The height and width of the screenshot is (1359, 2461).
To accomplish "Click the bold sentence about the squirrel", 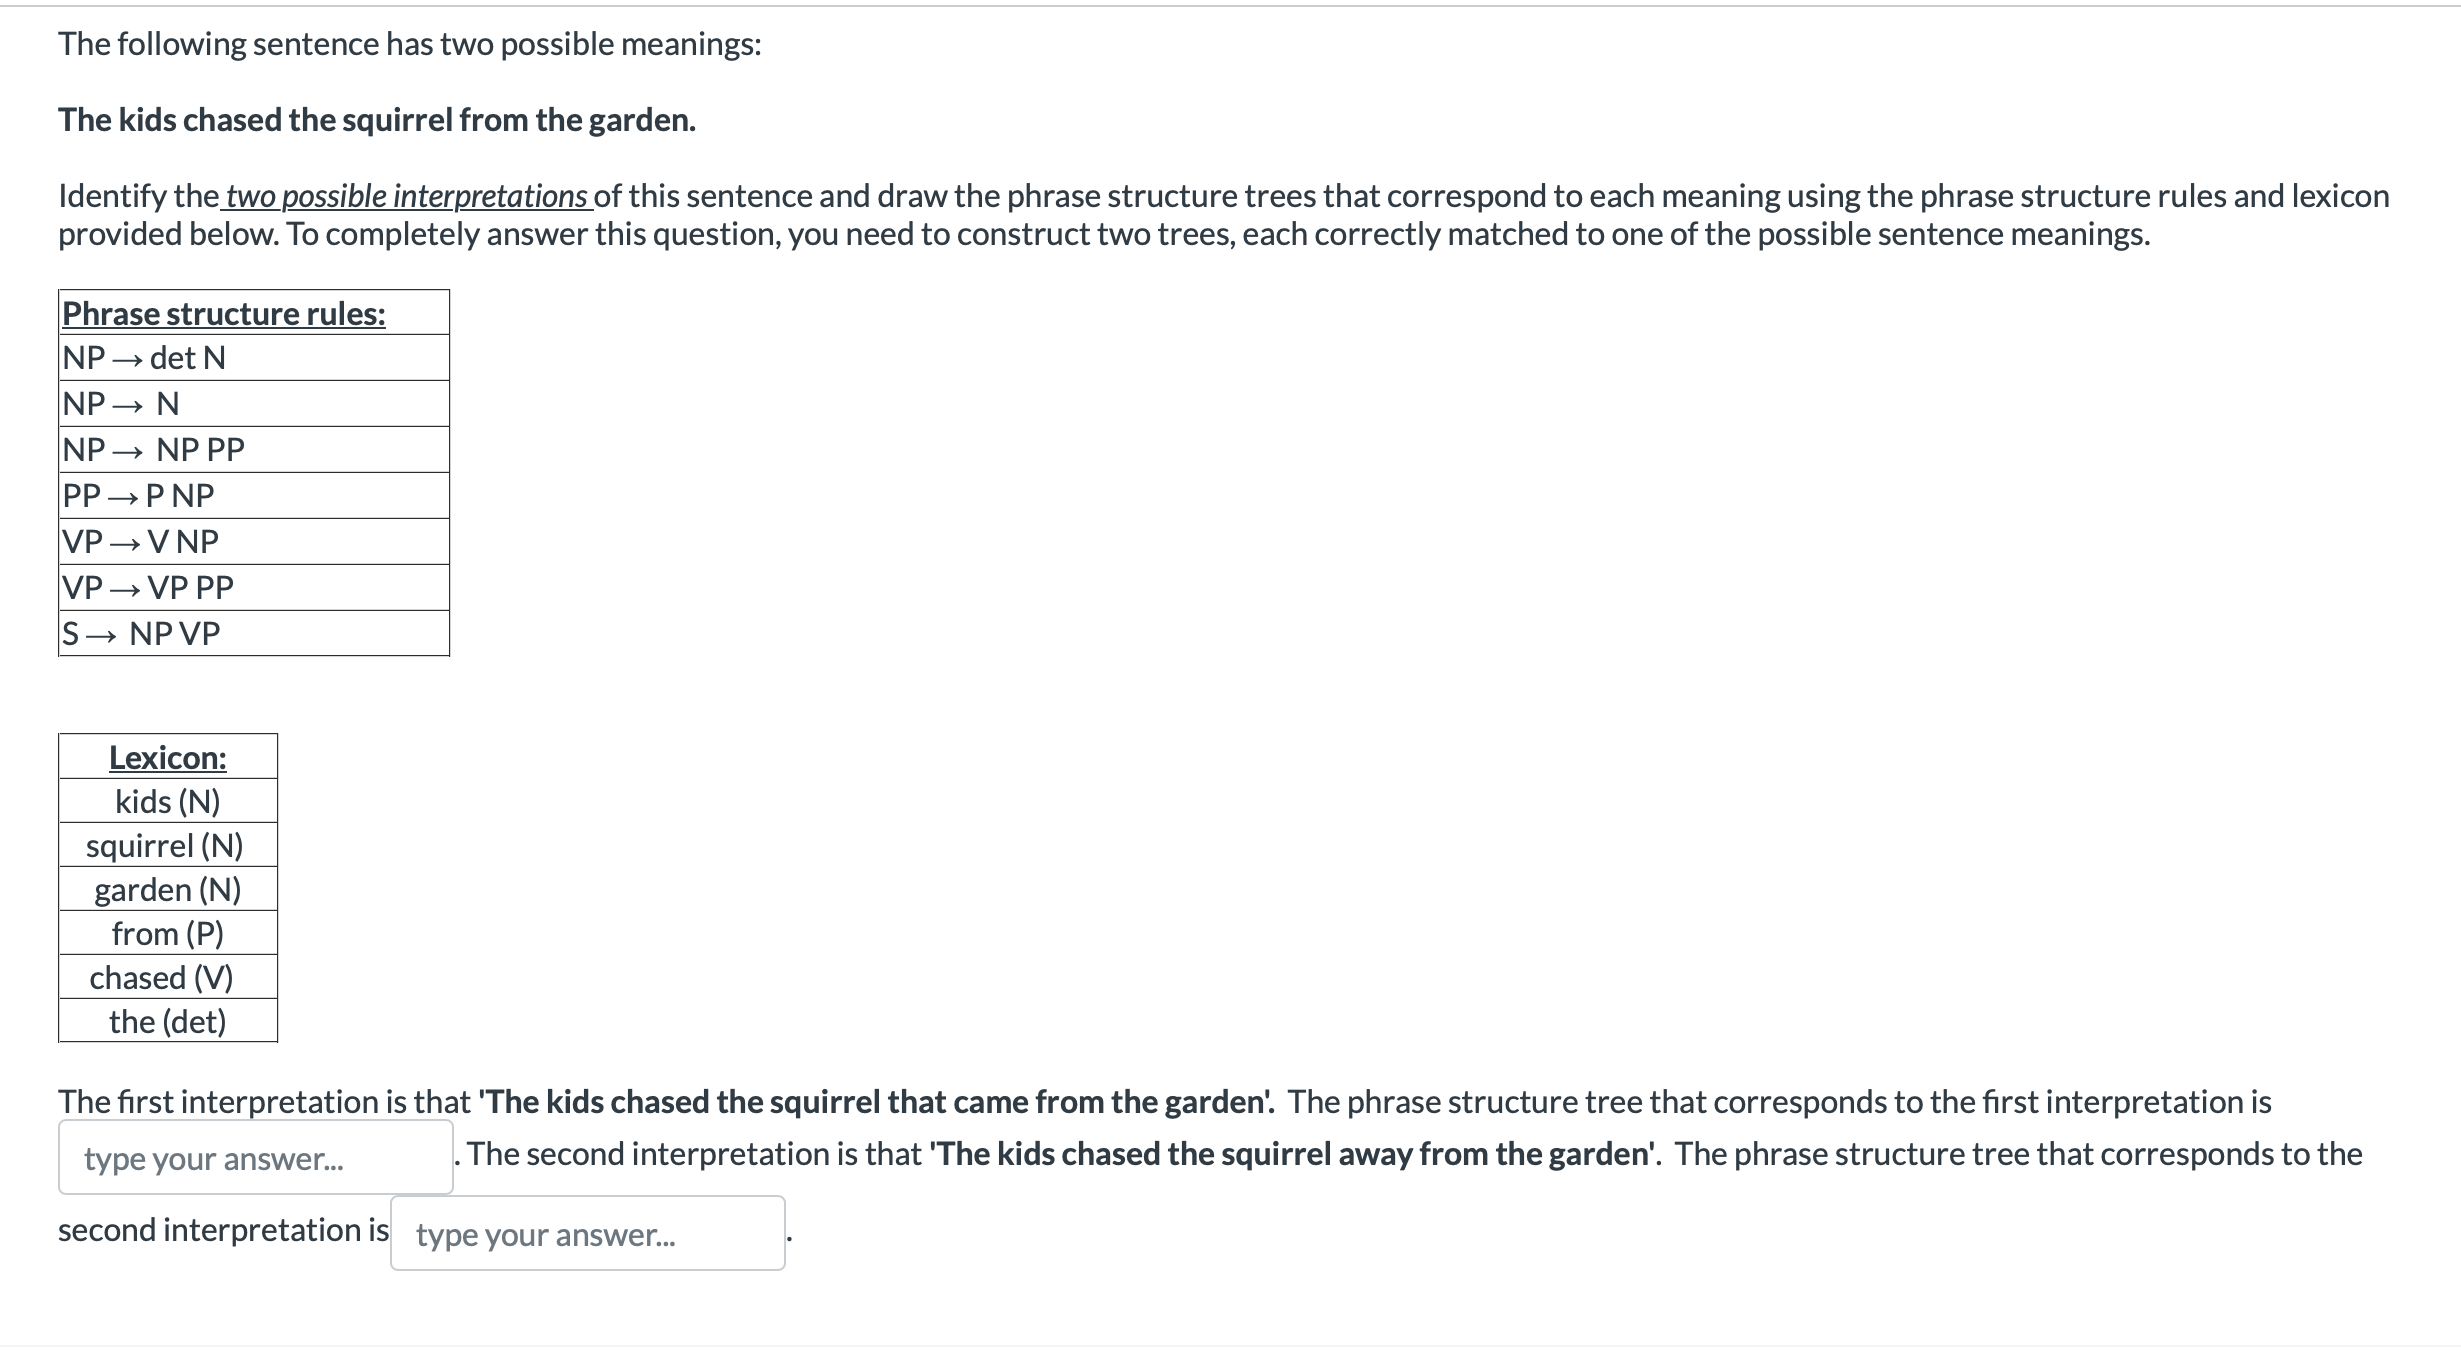I will click(x=377, y=120).
